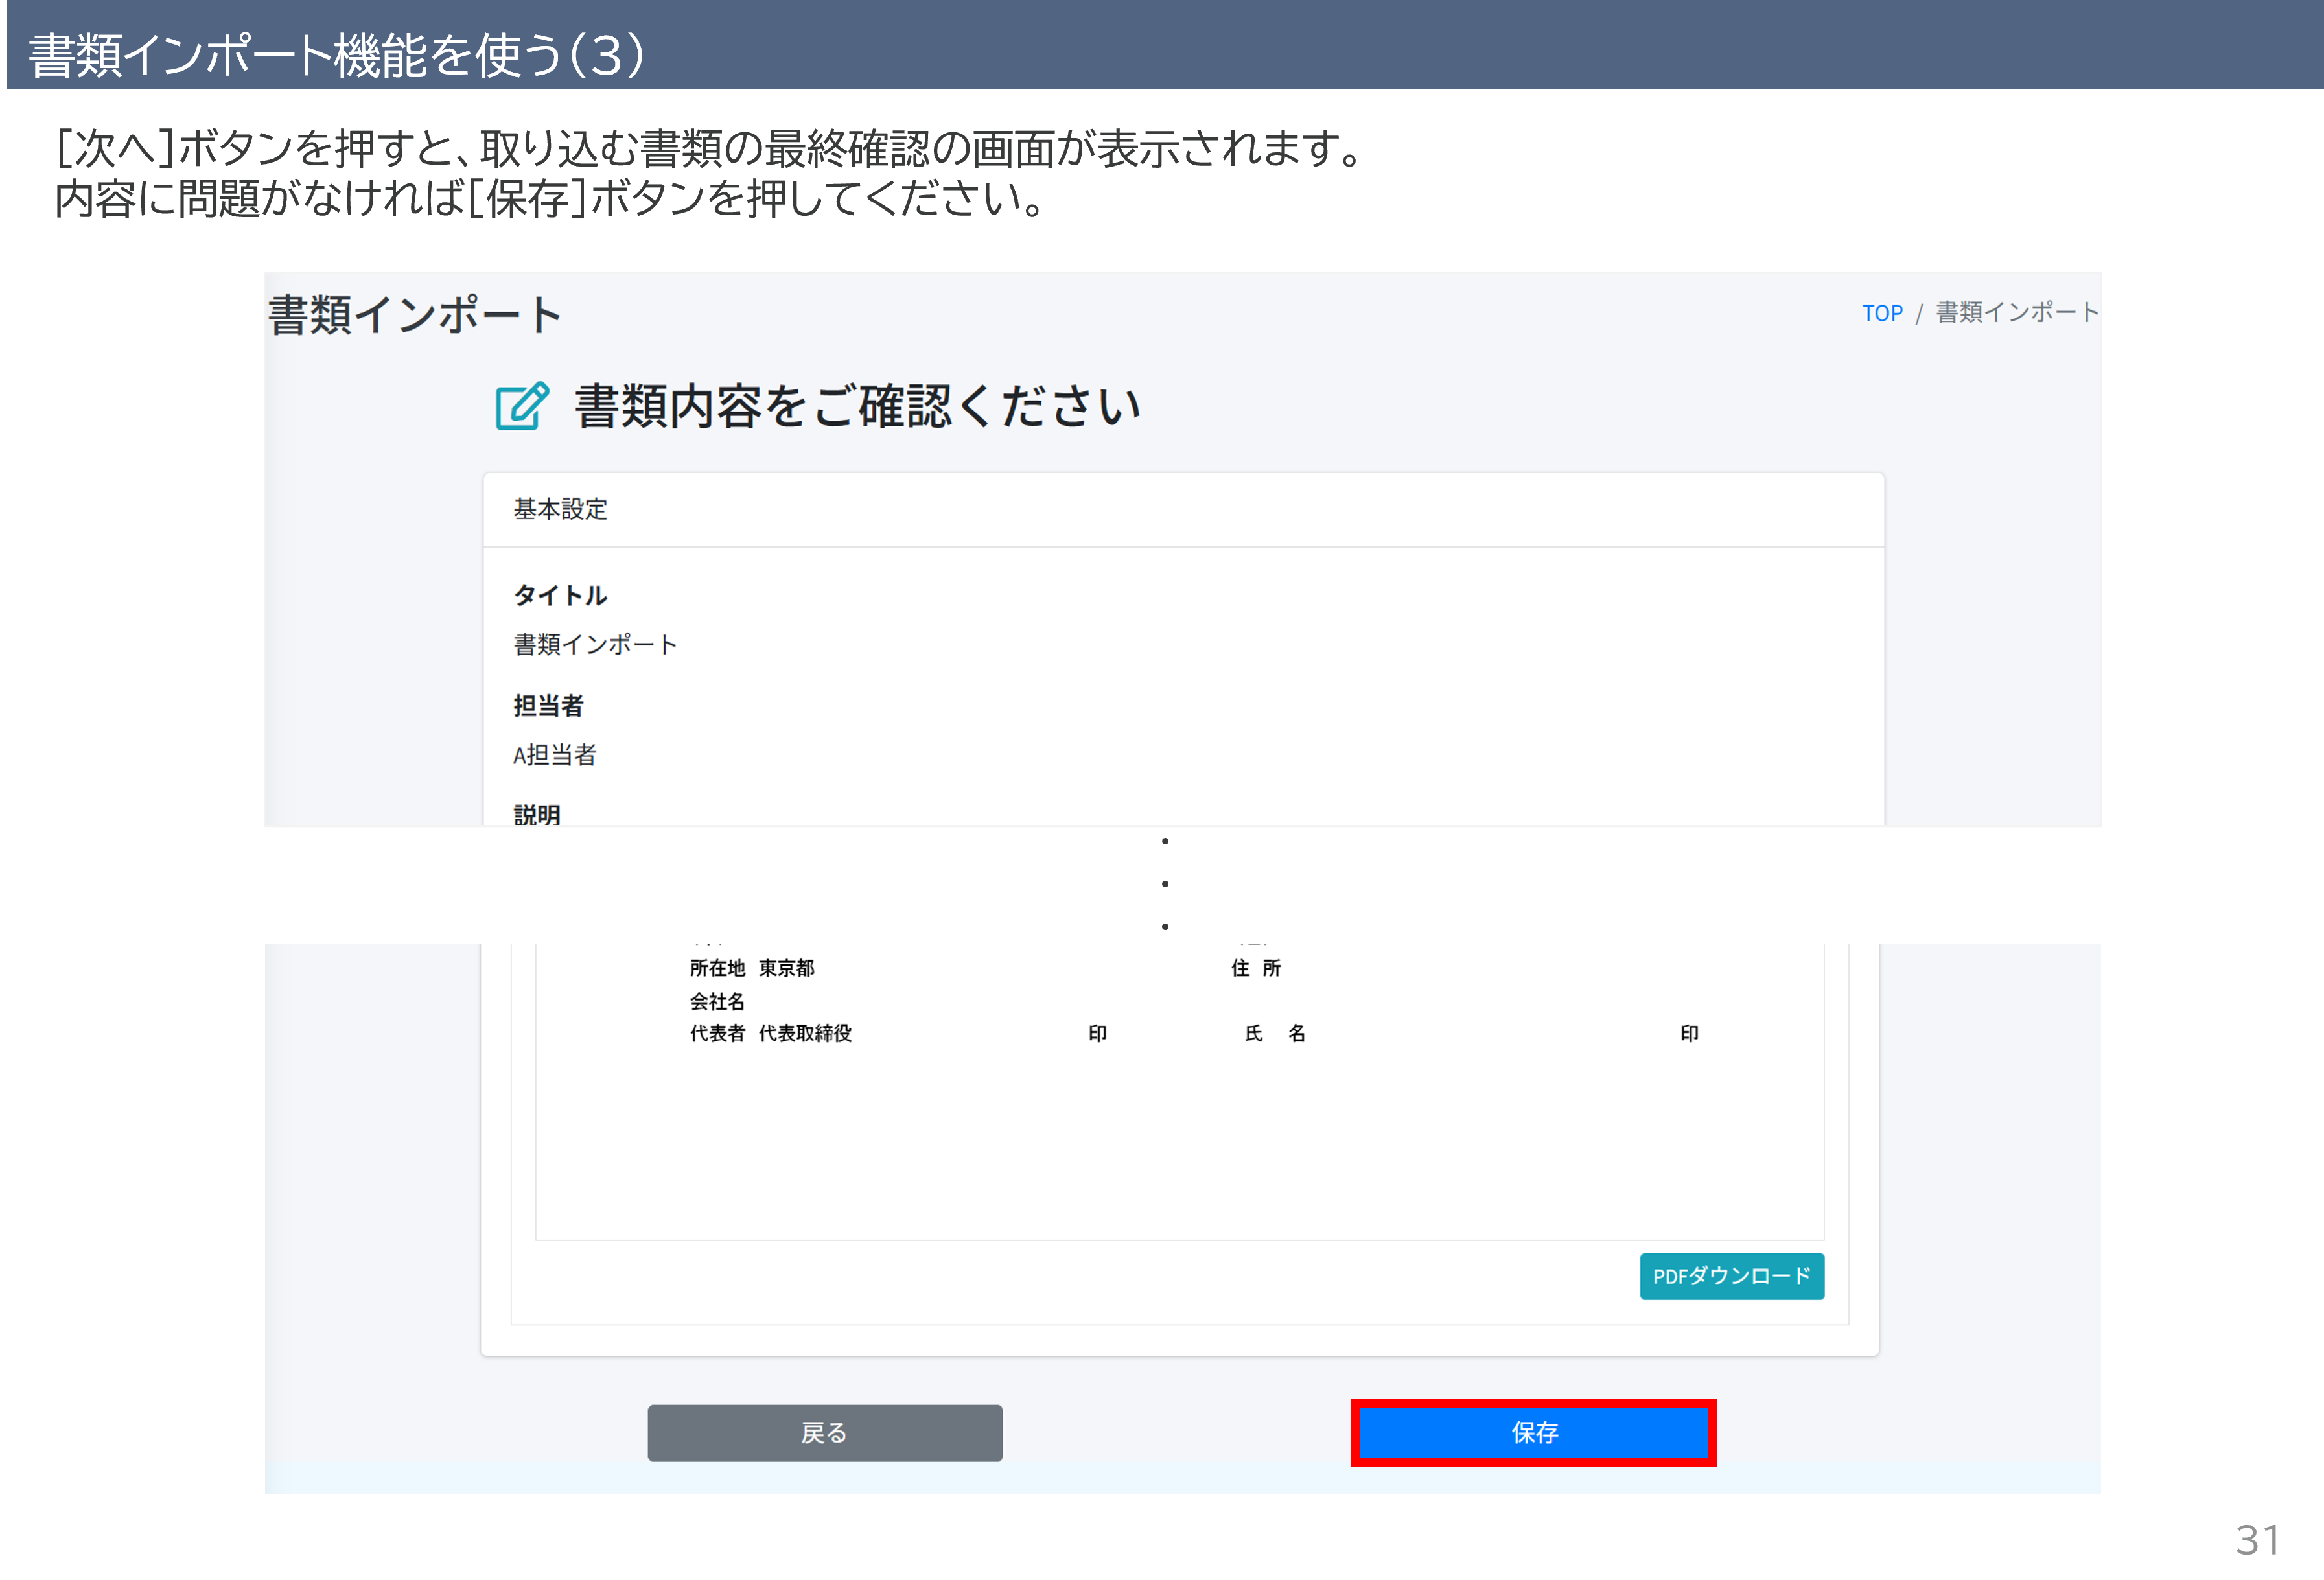This screenshot has height=1580, width=2324.
Task: Select the A担当者 value text
Action: click(x=555, y=755)
